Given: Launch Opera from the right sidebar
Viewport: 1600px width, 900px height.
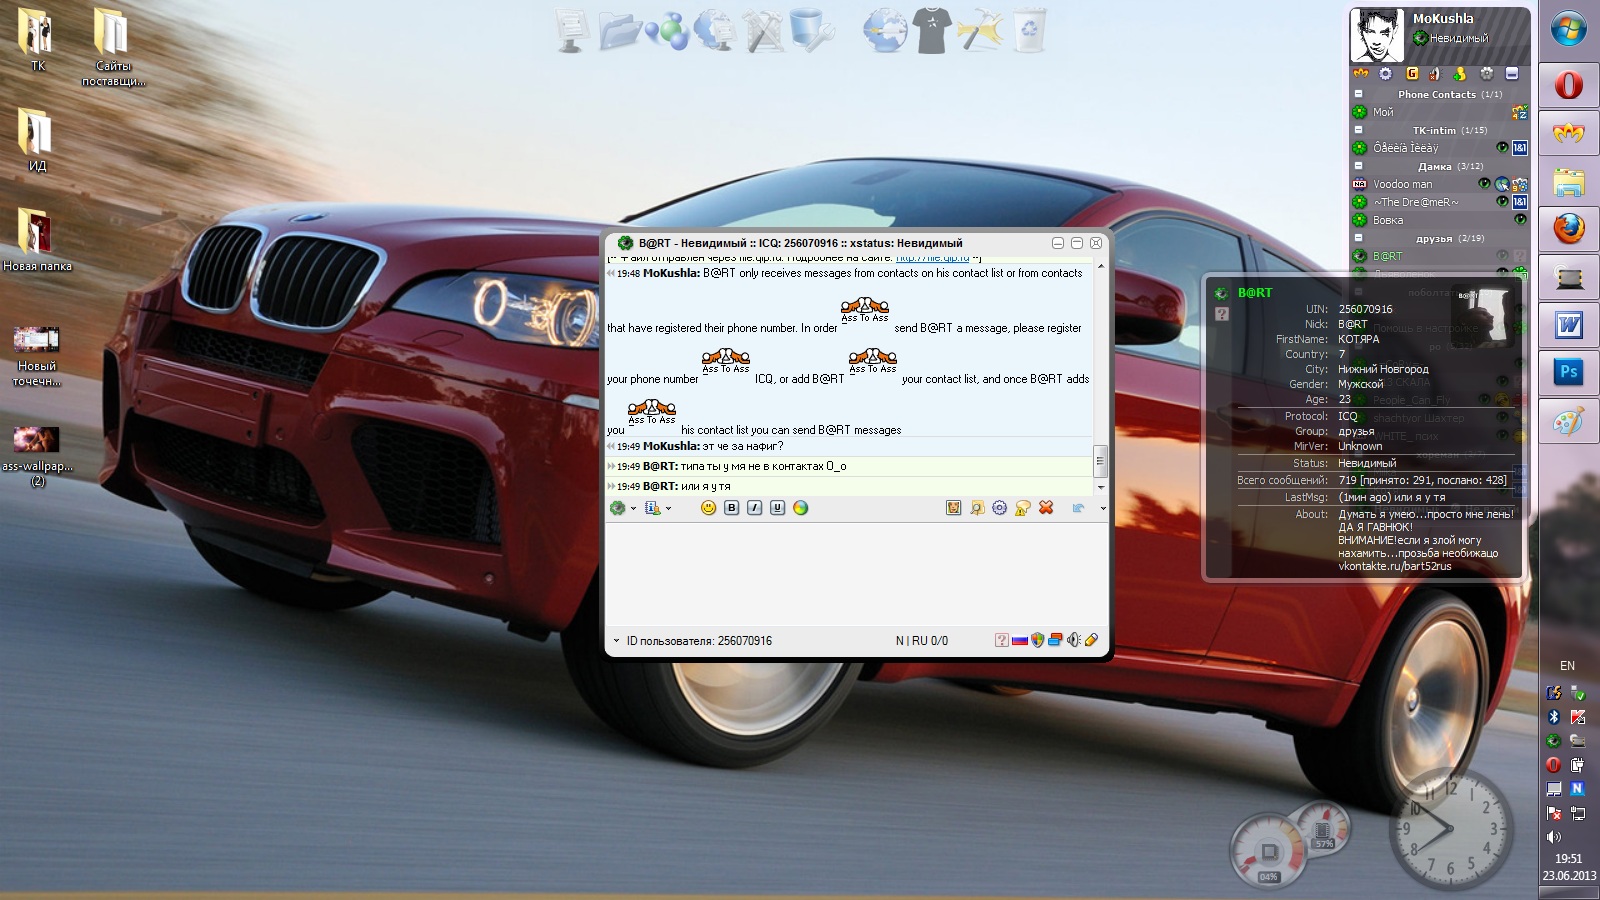Looking at the screenshot, I should (x=1568, y=86).
